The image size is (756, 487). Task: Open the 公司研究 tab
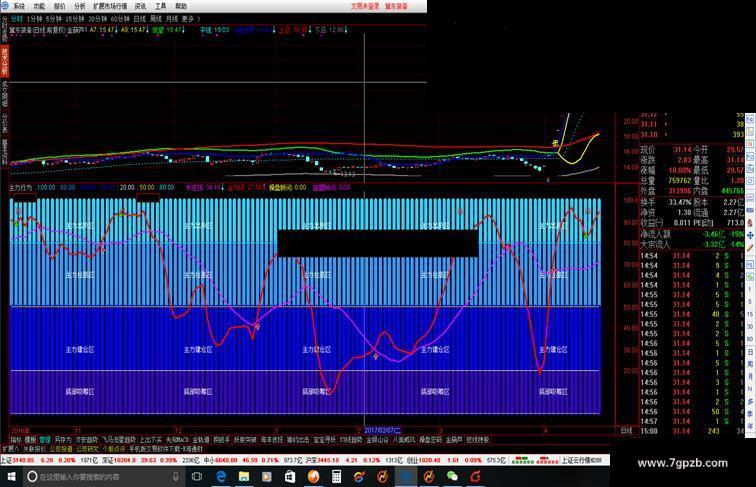point(87,449)
